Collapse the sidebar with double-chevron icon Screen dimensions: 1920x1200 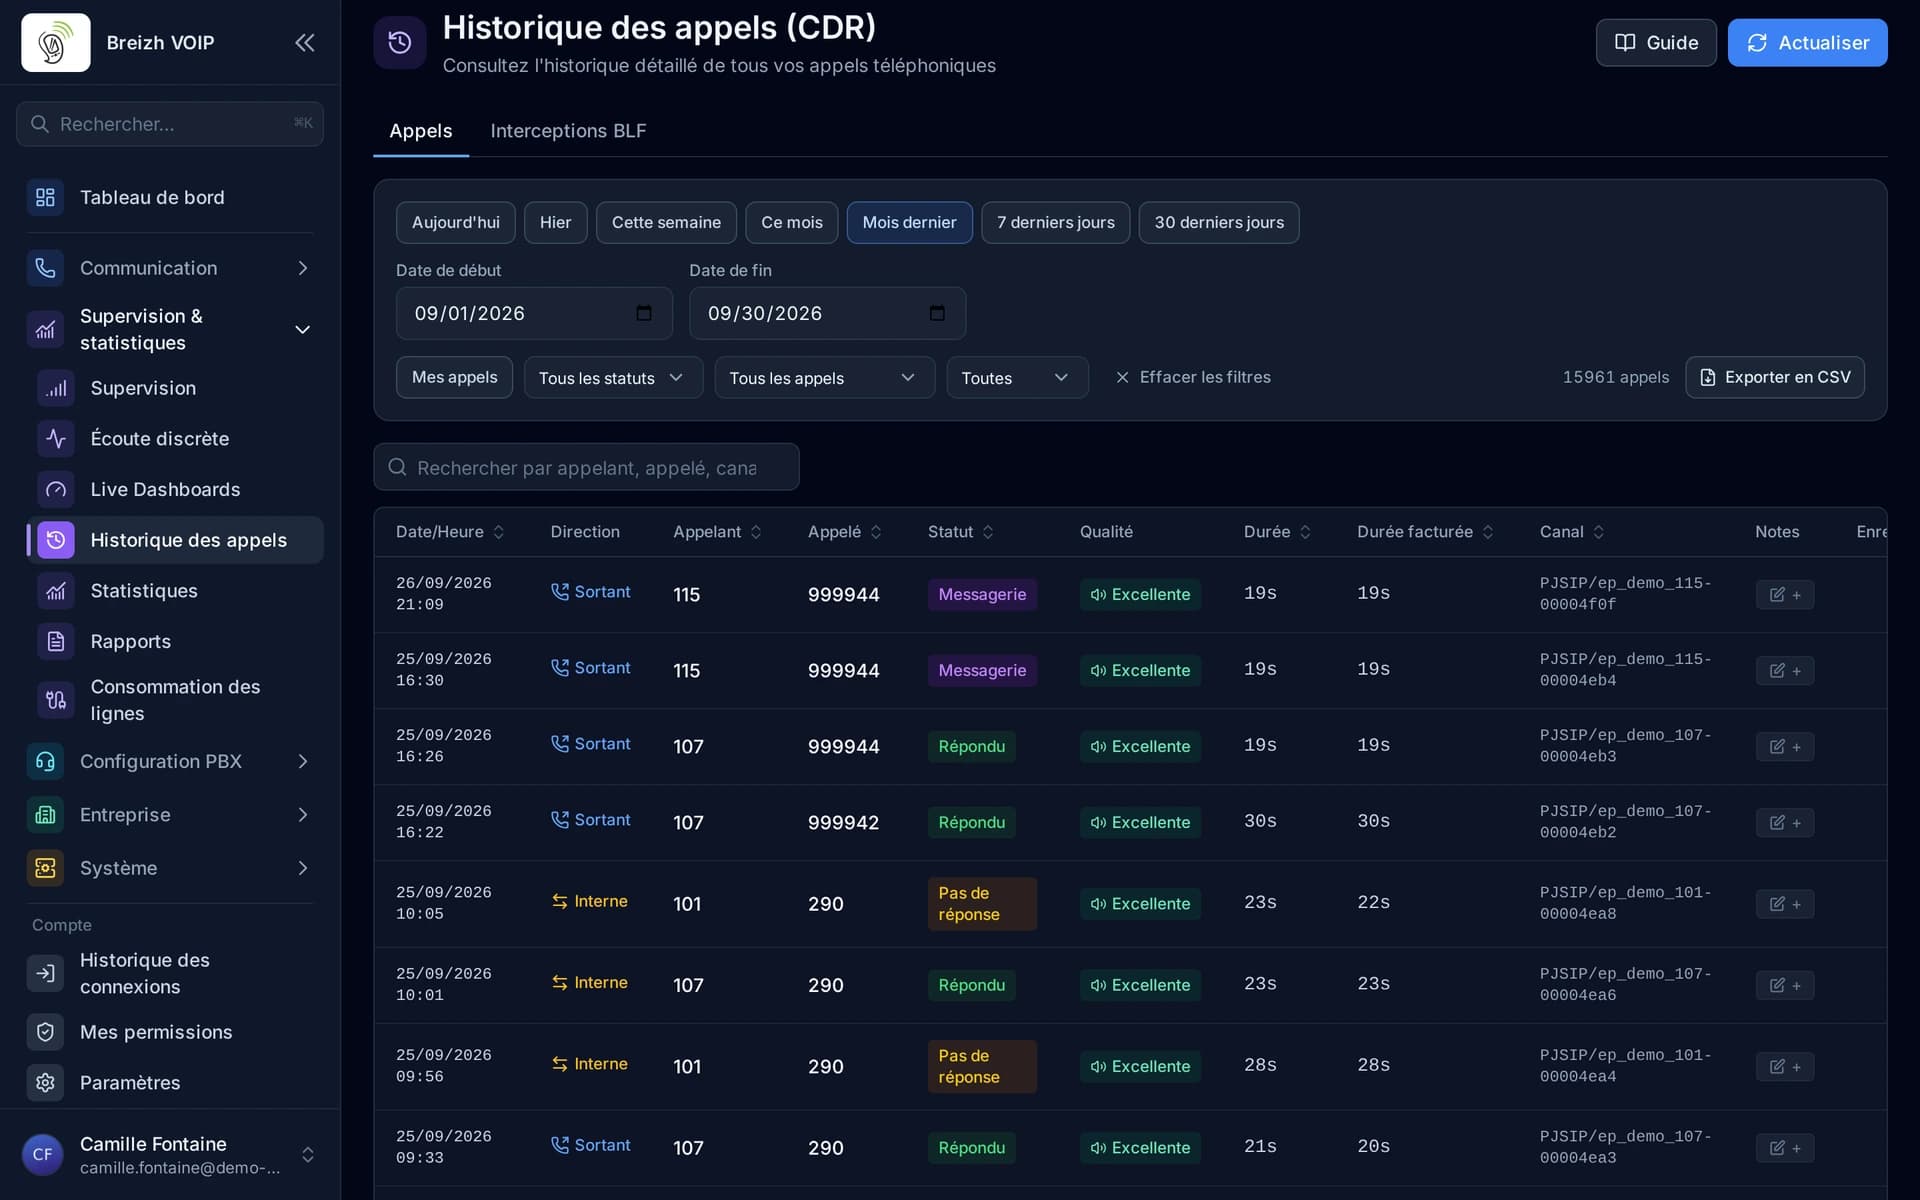coord(304,42)
